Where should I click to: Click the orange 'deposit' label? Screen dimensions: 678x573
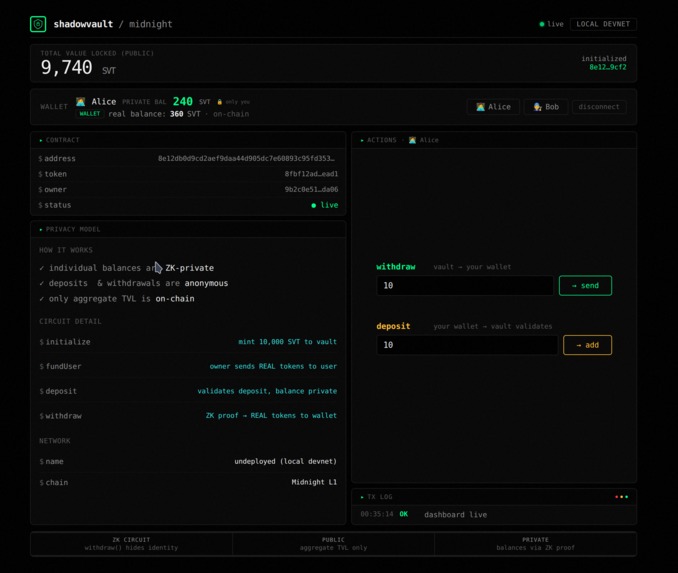393,326
